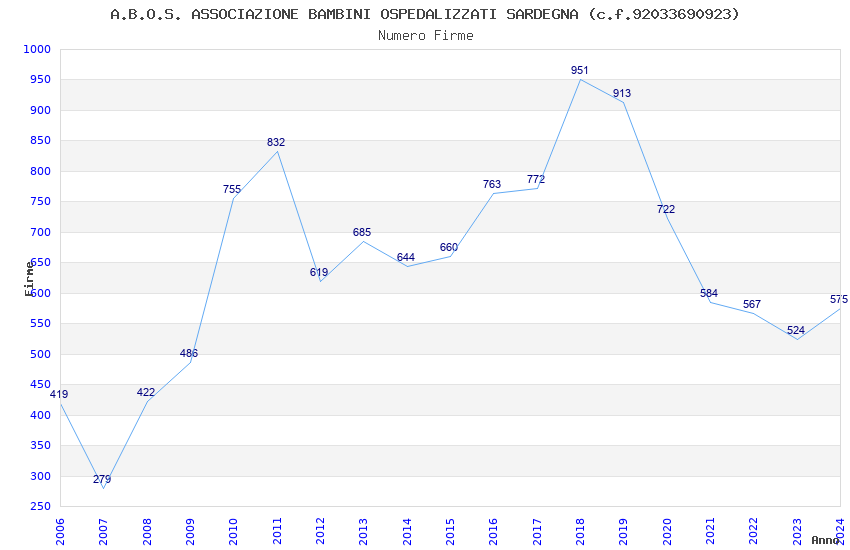Select the data label 567

click(x=752, y=304)
